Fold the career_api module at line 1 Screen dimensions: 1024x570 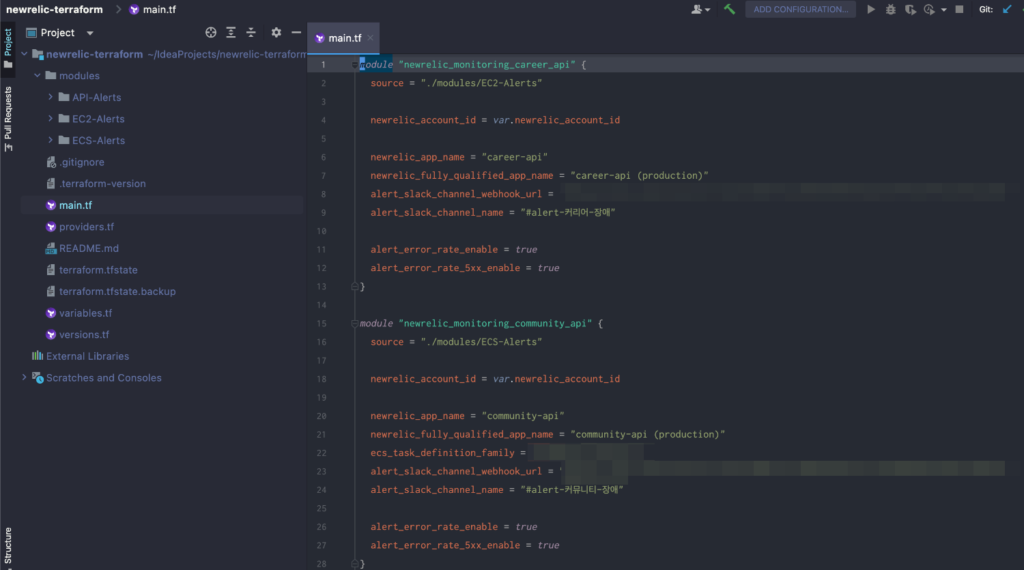(355, 65)
